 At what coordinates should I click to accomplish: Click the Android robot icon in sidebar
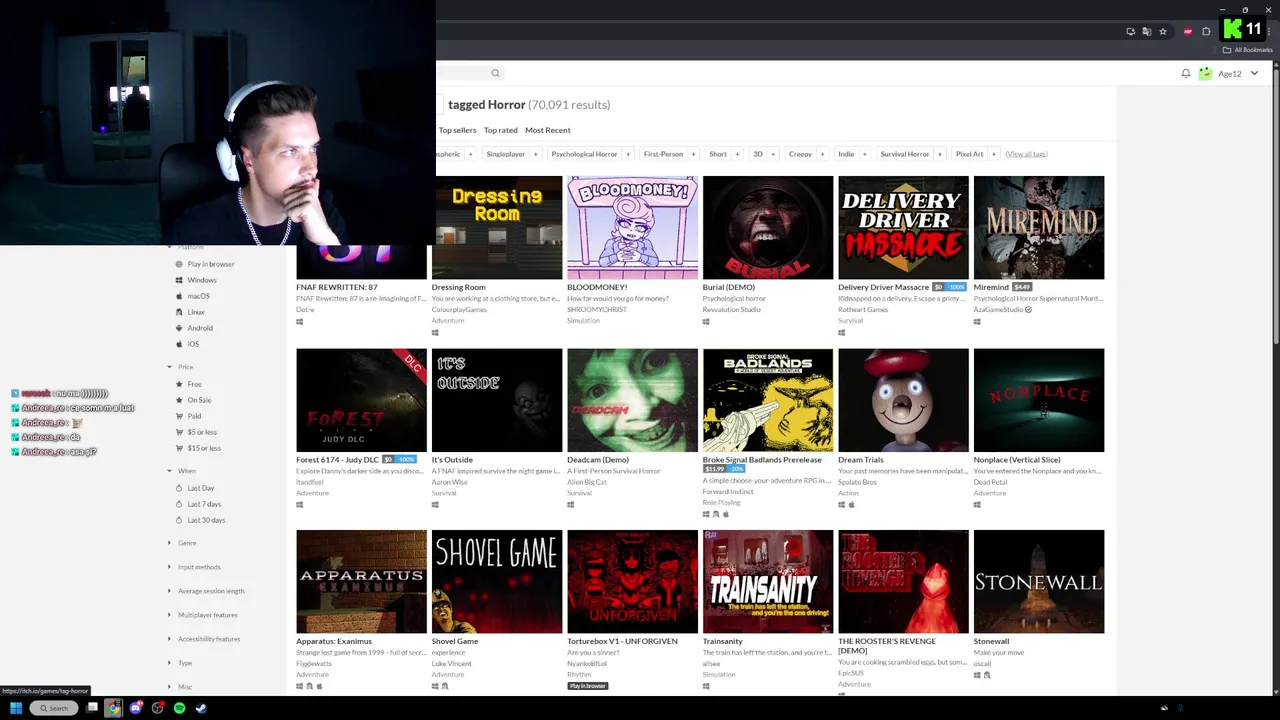pos(179,328)
